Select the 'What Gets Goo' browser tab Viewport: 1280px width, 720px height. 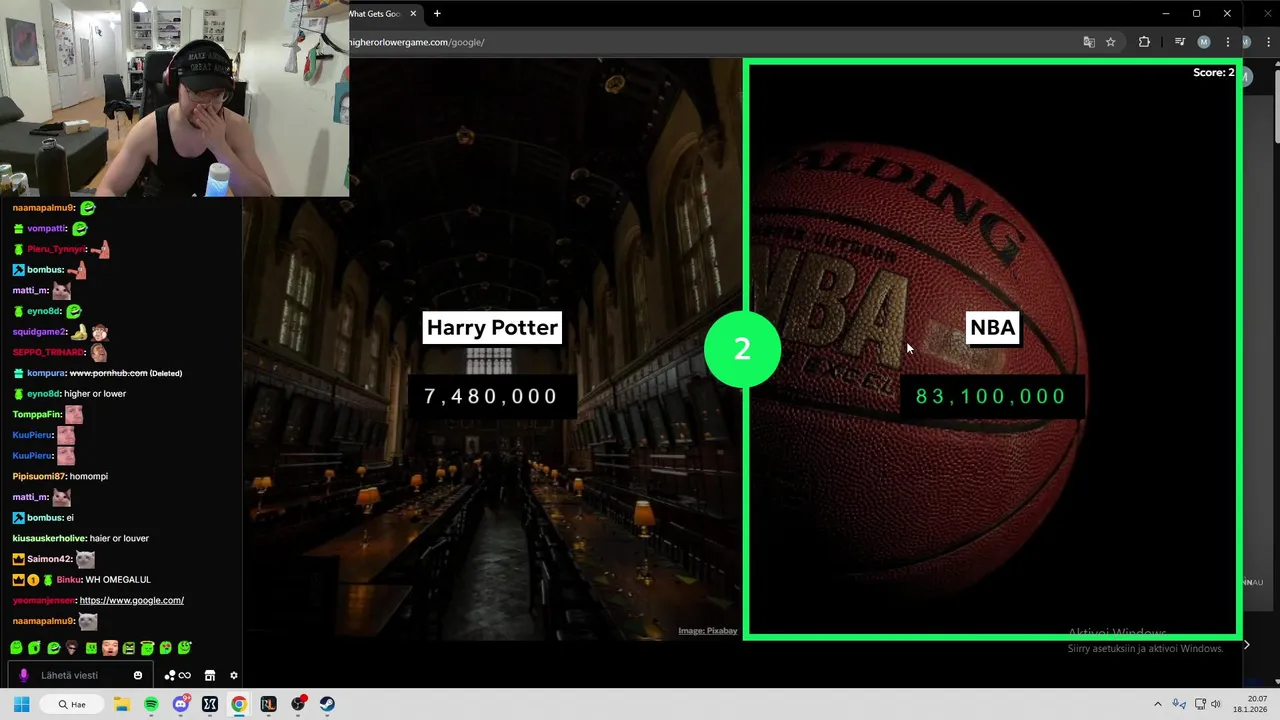pos(385,14)
